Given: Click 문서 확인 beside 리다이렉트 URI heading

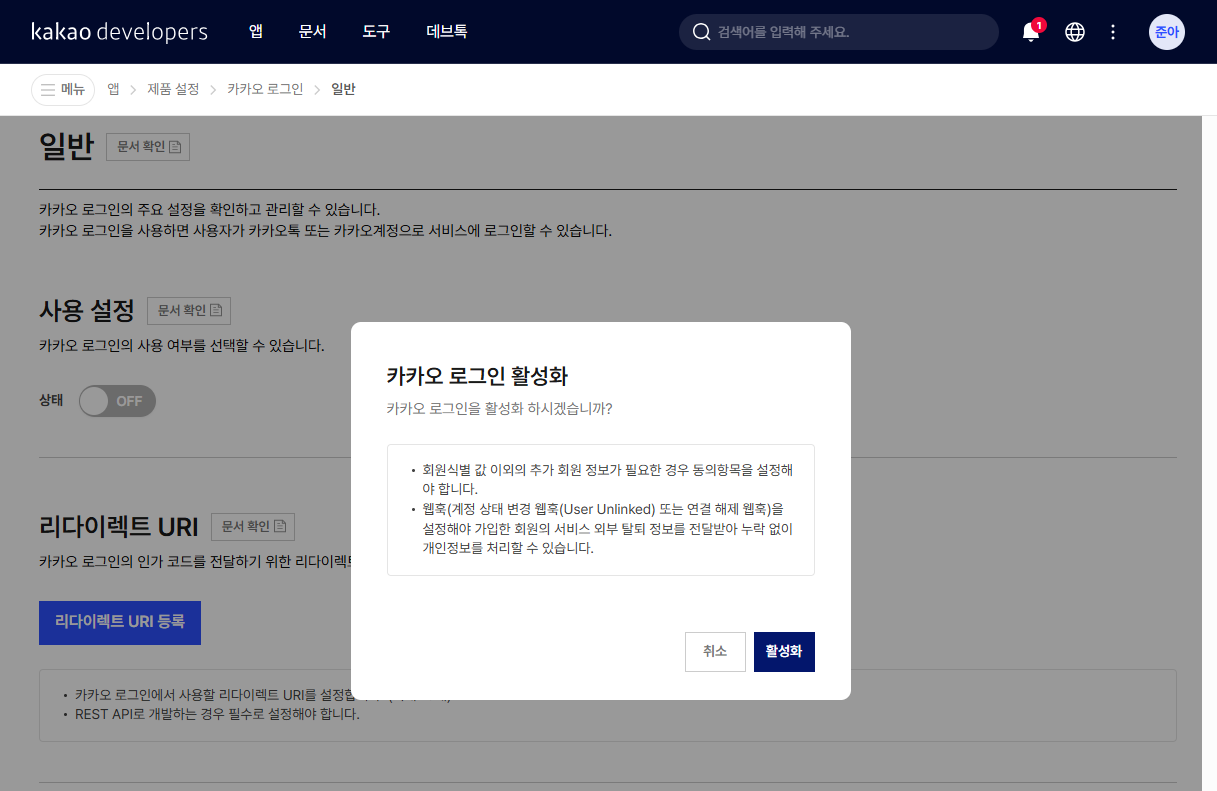Looking at the screenshot, I should 253,527.
